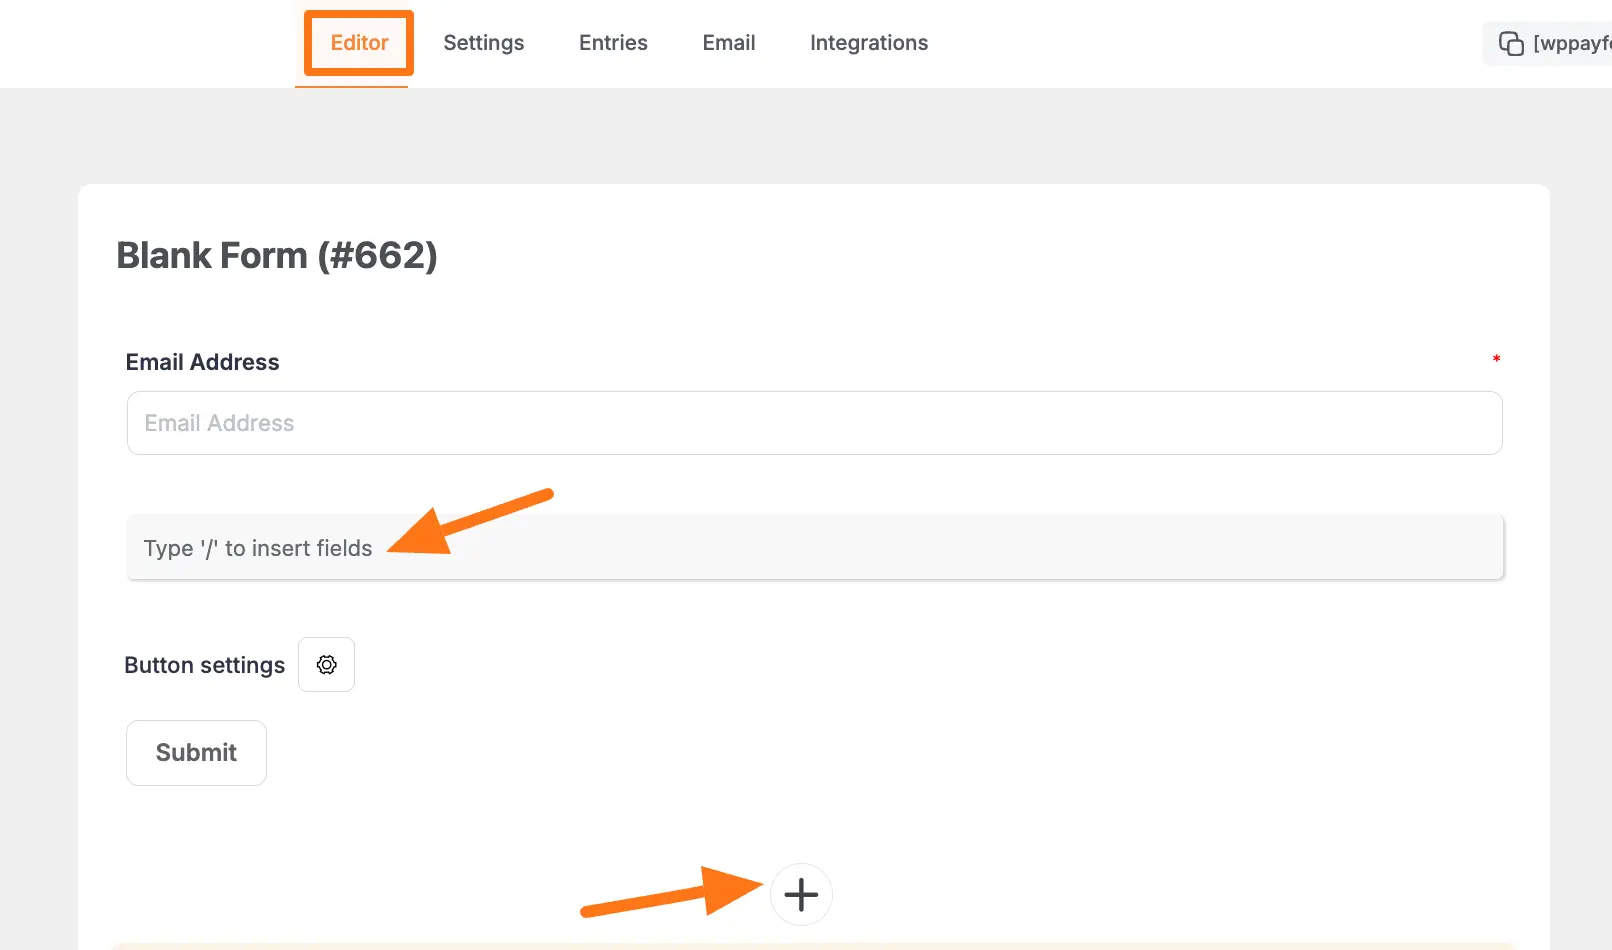The width and height of the screenshot is (1612, 950).
Task: Click the [wppayf shortcode text
Action: pyautogui.click(x=1571, y=43)
